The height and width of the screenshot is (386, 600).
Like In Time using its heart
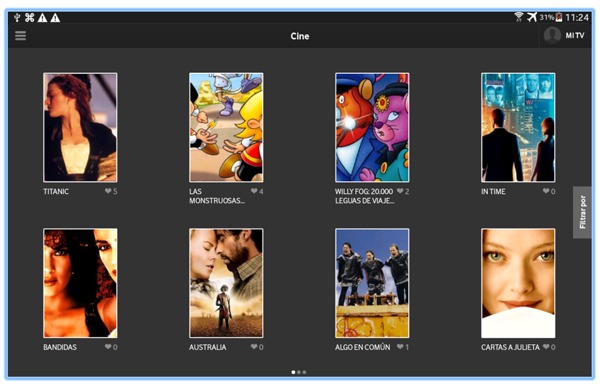[x=546, y=191]
